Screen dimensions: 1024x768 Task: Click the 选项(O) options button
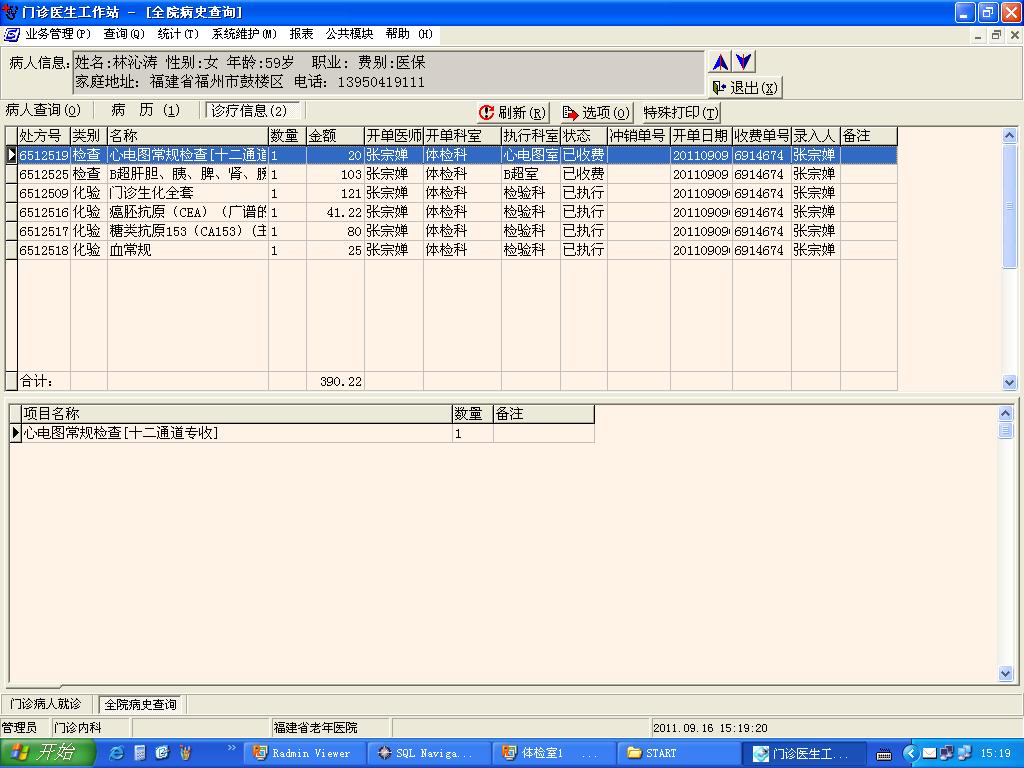click(597, 112)
